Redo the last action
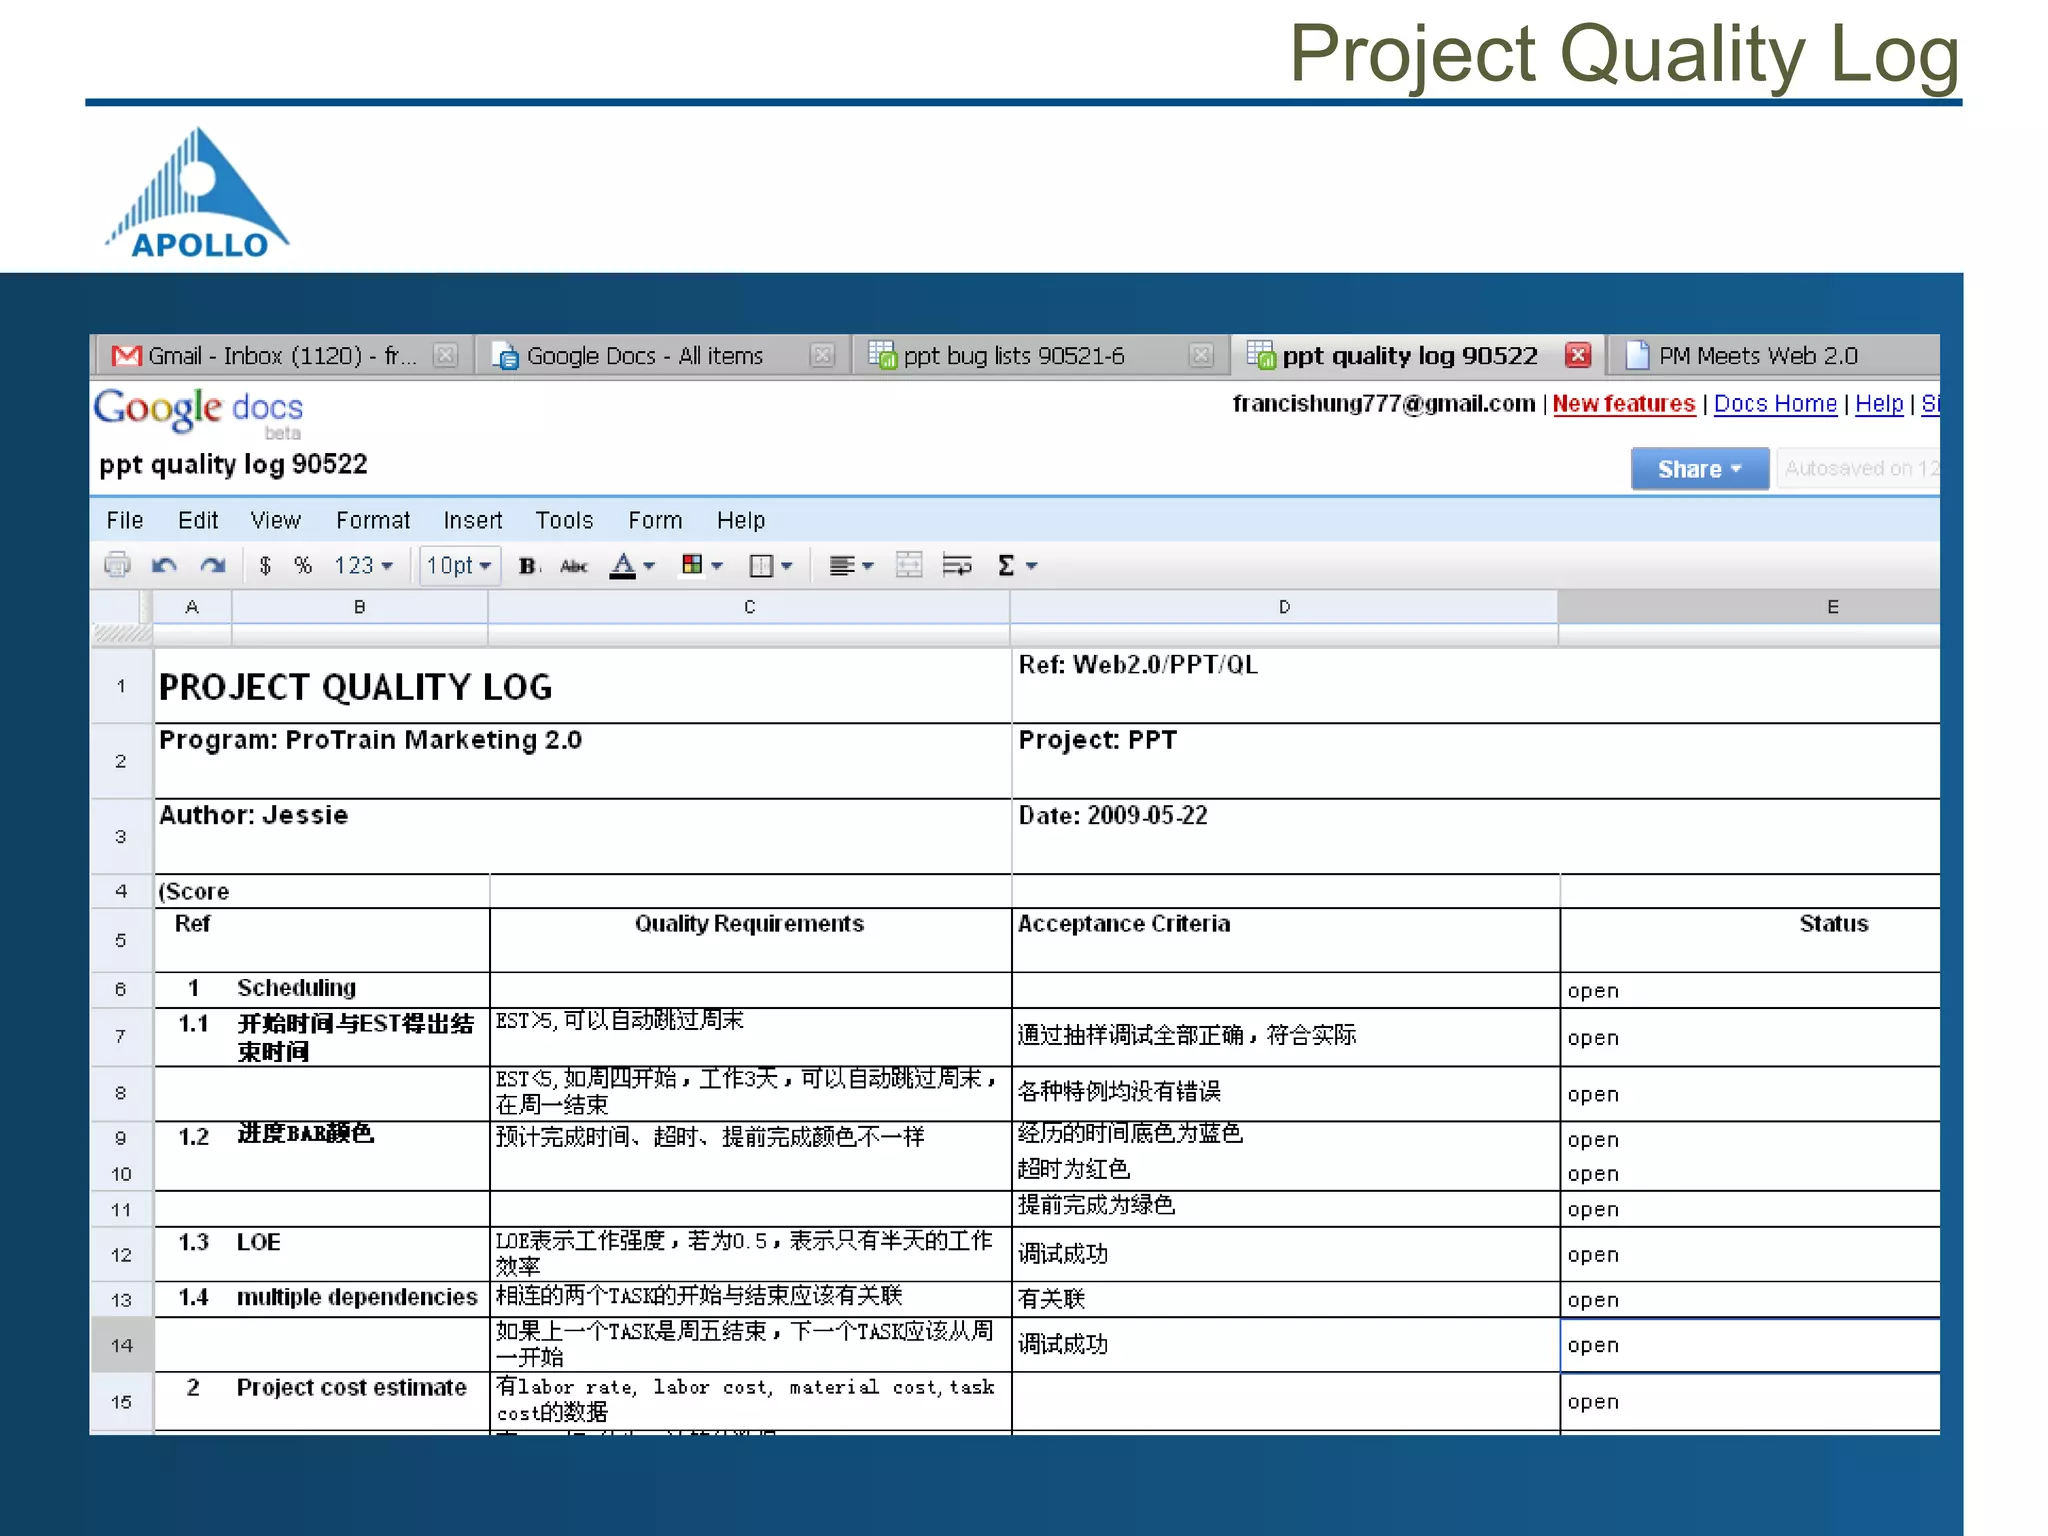 [212, 565]
